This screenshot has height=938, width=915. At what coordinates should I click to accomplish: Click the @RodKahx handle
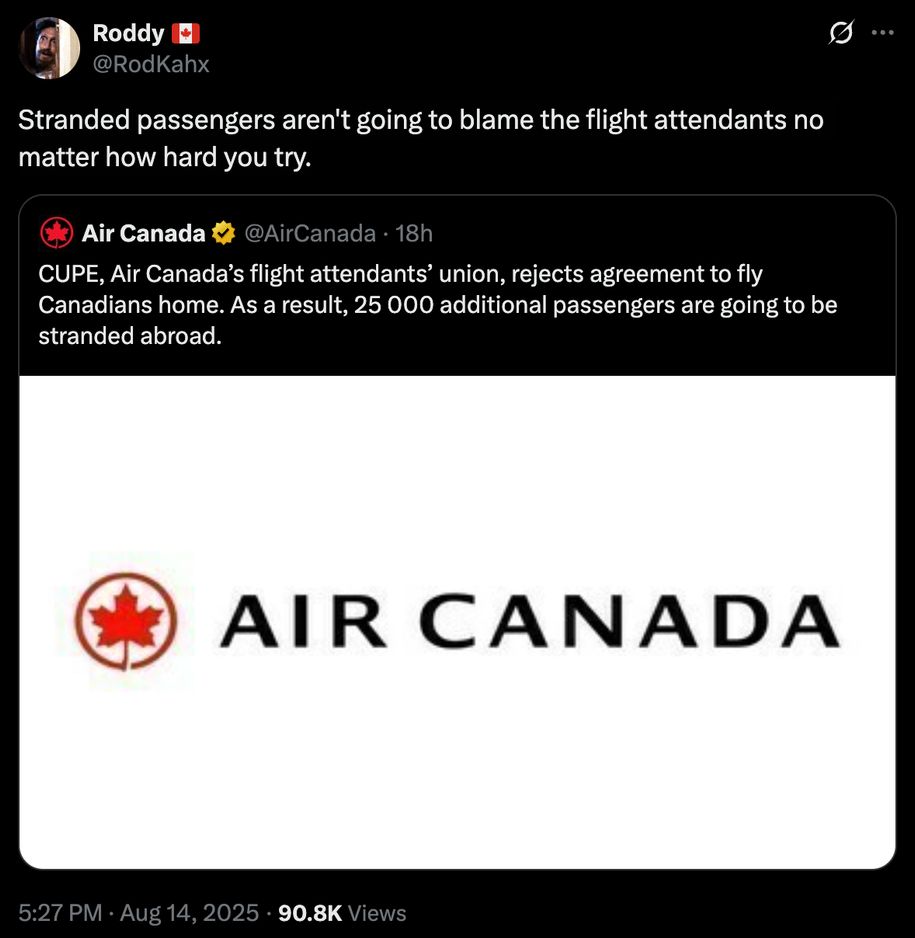coord(151,64)
